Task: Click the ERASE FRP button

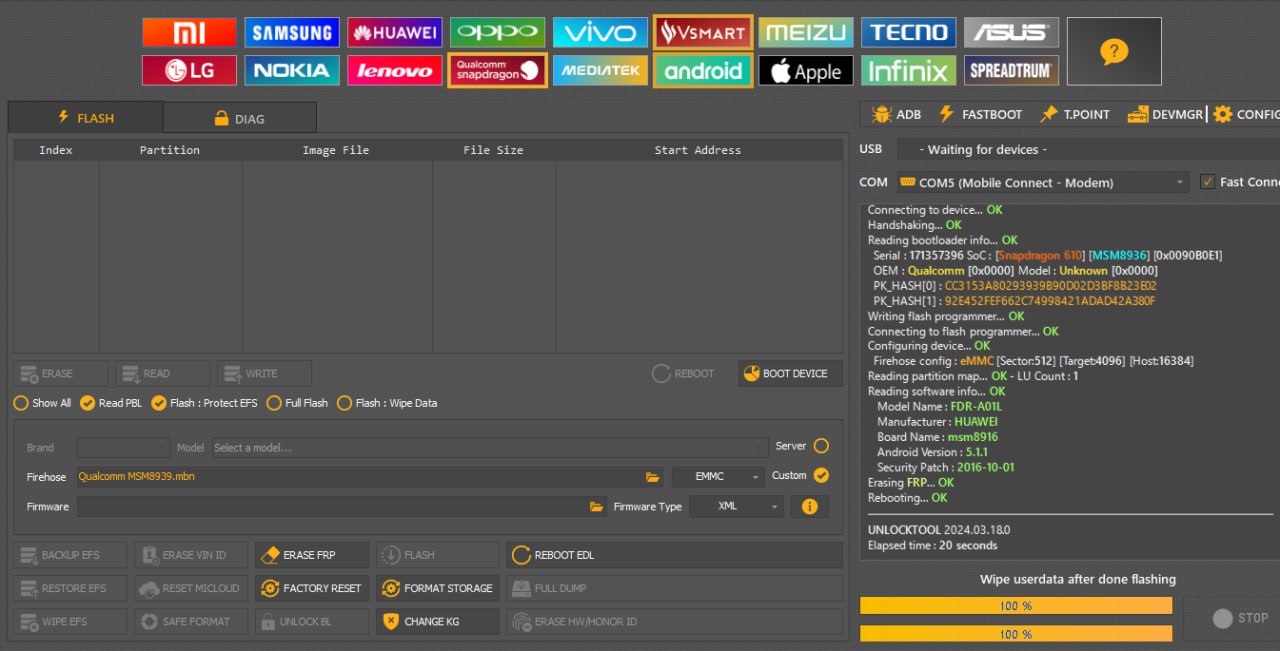Action: click(x=311, y=555)
